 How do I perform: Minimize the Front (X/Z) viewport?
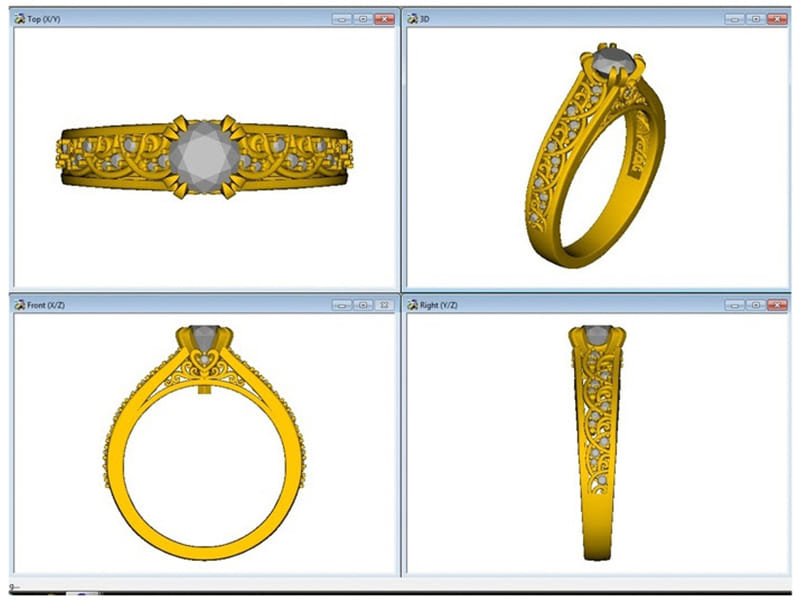pos(343,304)
